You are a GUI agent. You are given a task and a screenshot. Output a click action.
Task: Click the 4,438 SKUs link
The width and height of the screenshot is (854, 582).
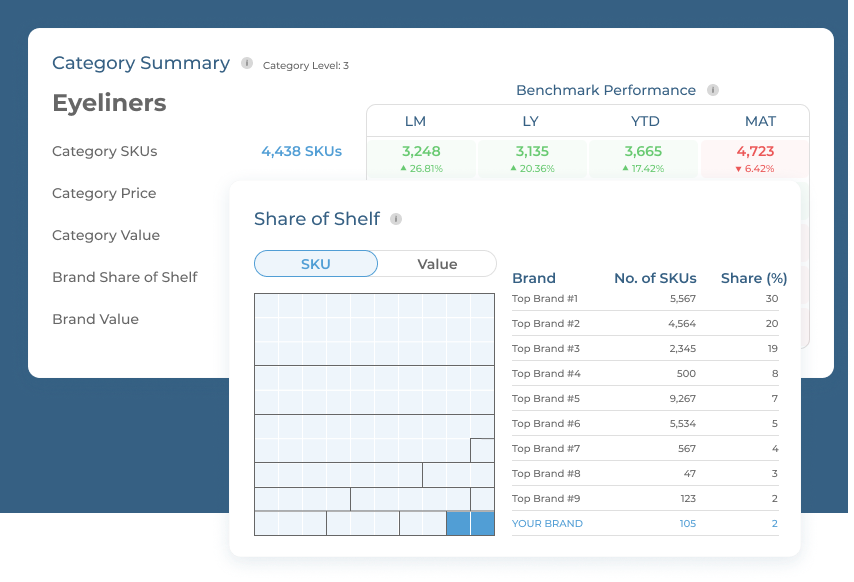pyautogui.click(x=301, y=151)
